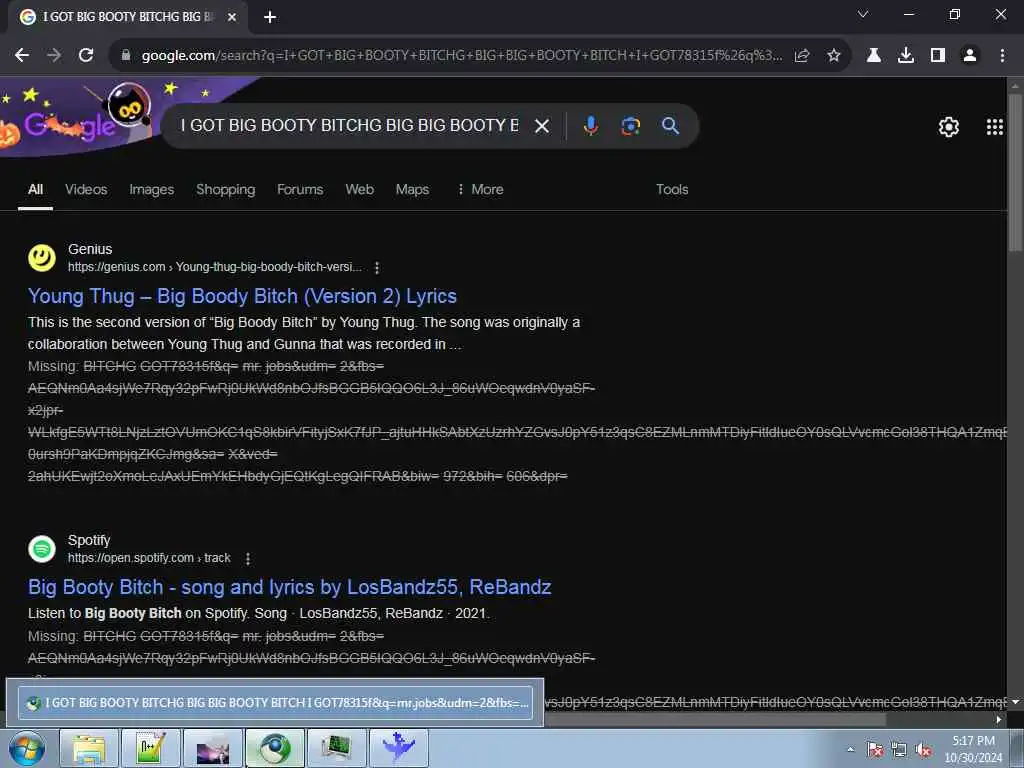The width and height of the screenshot is (1024, 768).
Task: Open more options for Spotify result
Action: click(x=248, y=558)
